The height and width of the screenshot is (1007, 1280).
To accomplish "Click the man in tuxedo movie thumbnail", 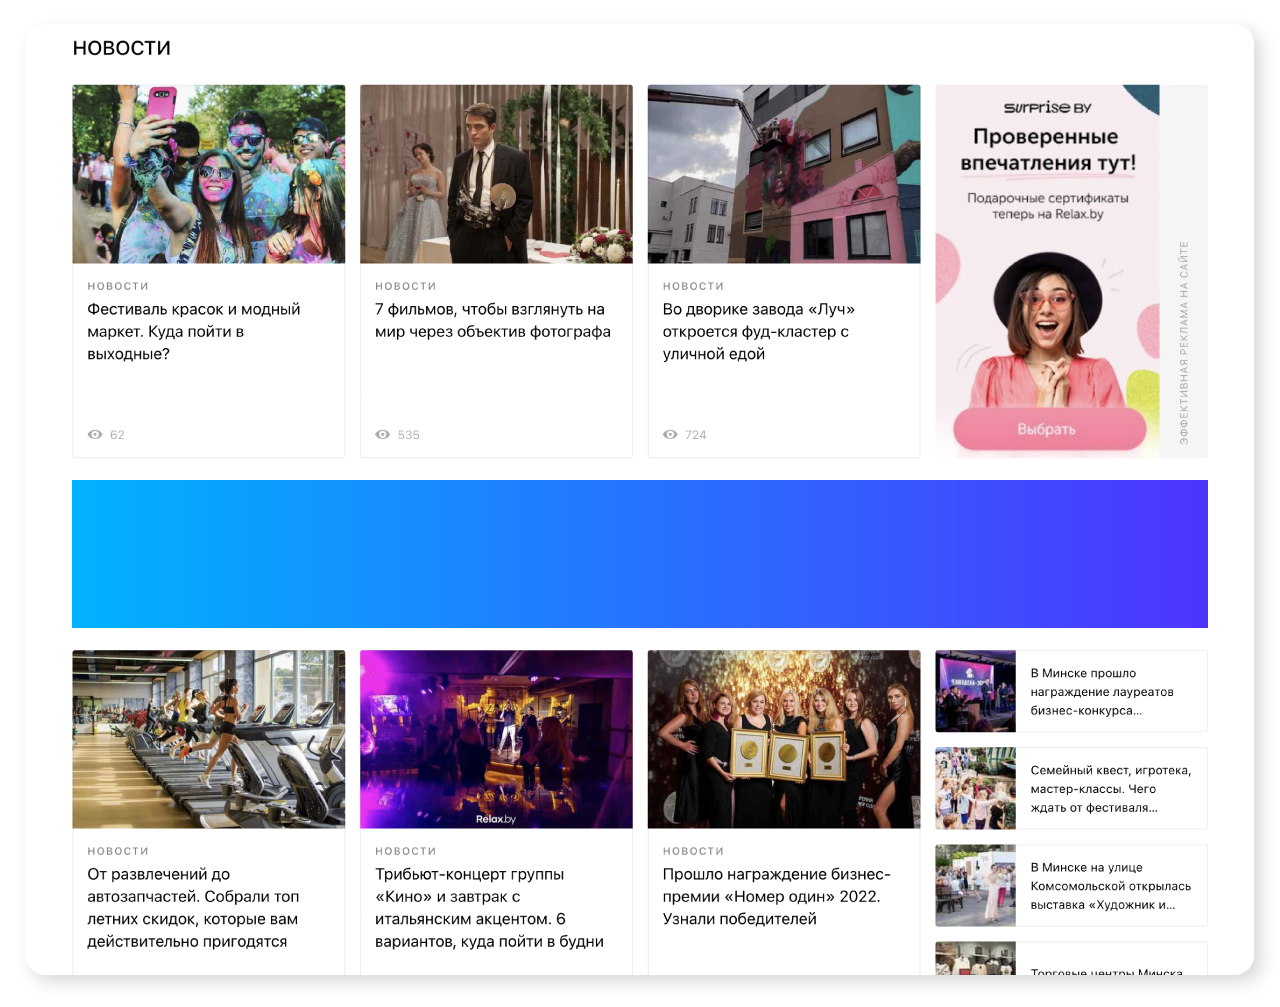I will point(496,174).
